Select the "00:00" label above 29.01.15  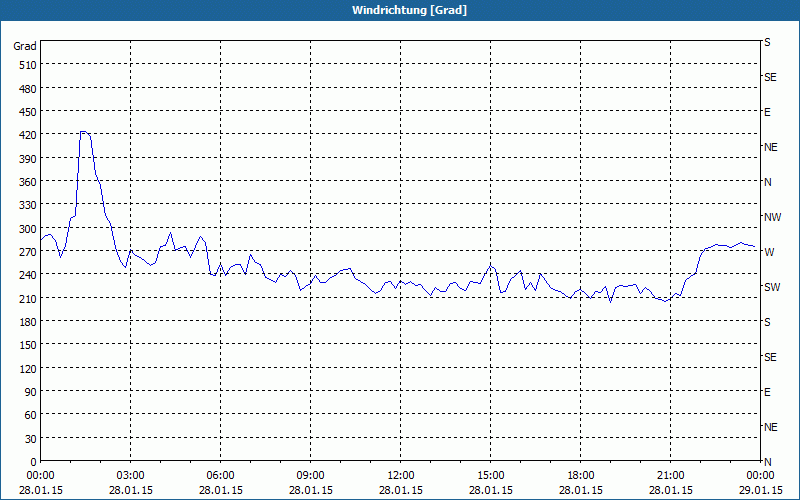(x=761, y=476)
